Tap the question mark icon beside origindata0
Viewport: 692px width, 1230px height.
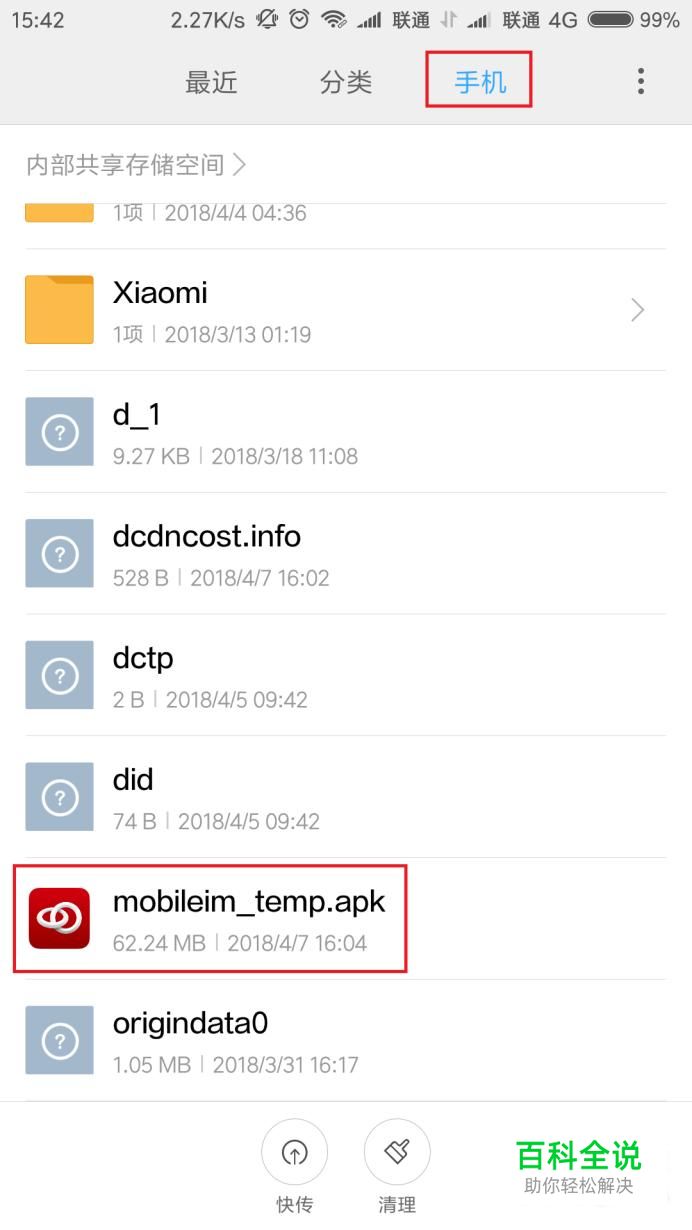click(x=59, y=1040)
